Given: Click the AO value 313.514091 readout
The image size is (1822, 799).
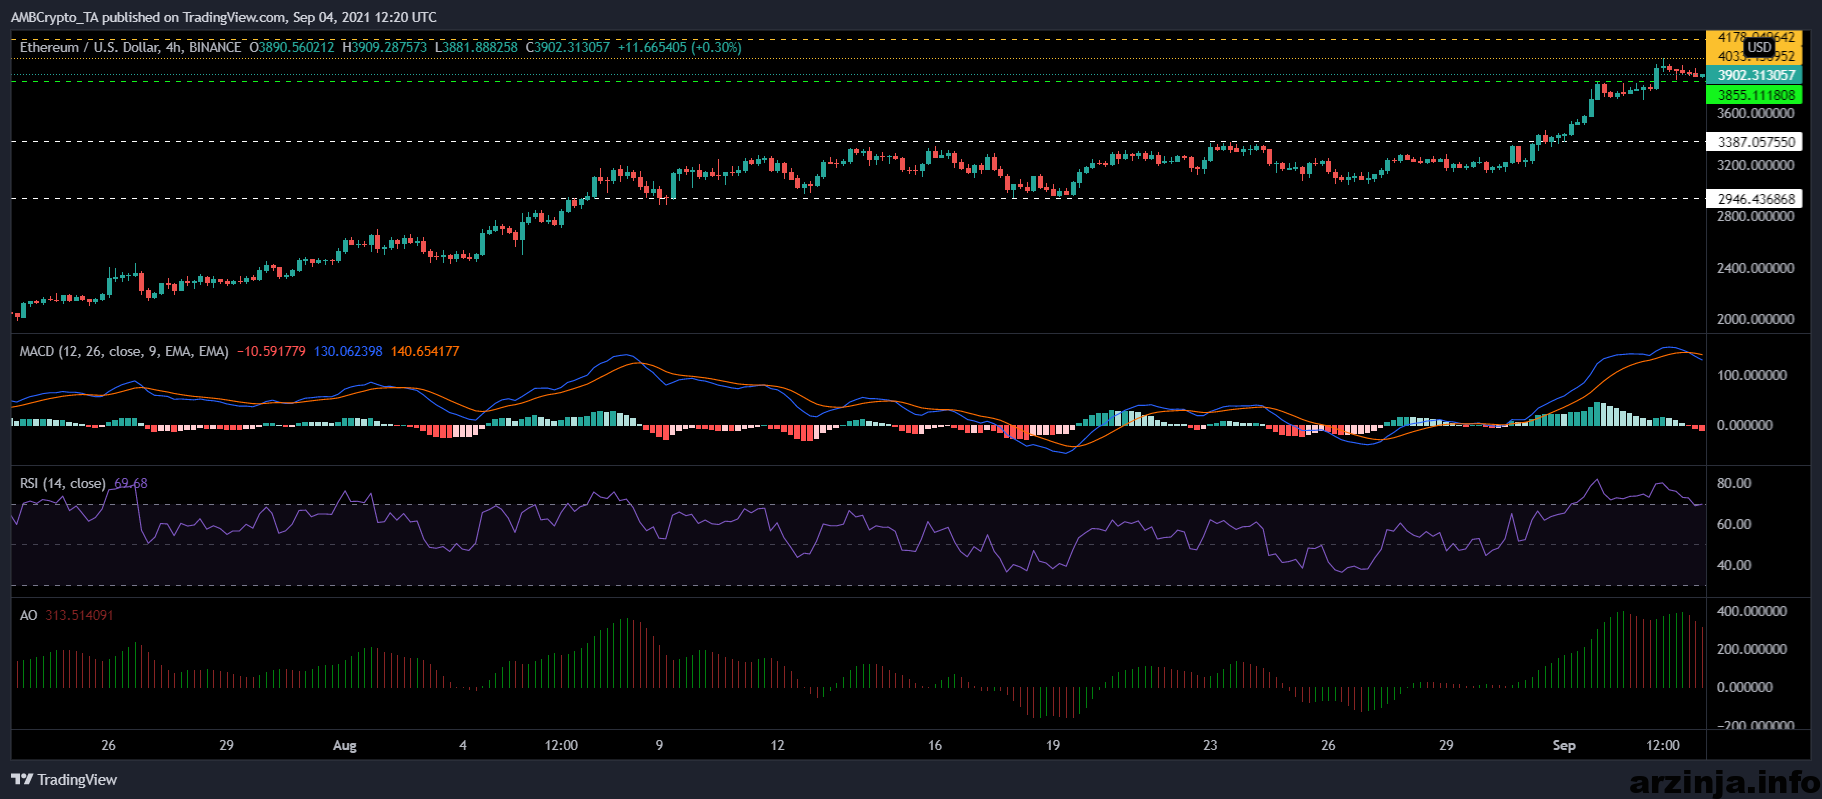Looking at the screenshot, I should [x=79, y=615].
